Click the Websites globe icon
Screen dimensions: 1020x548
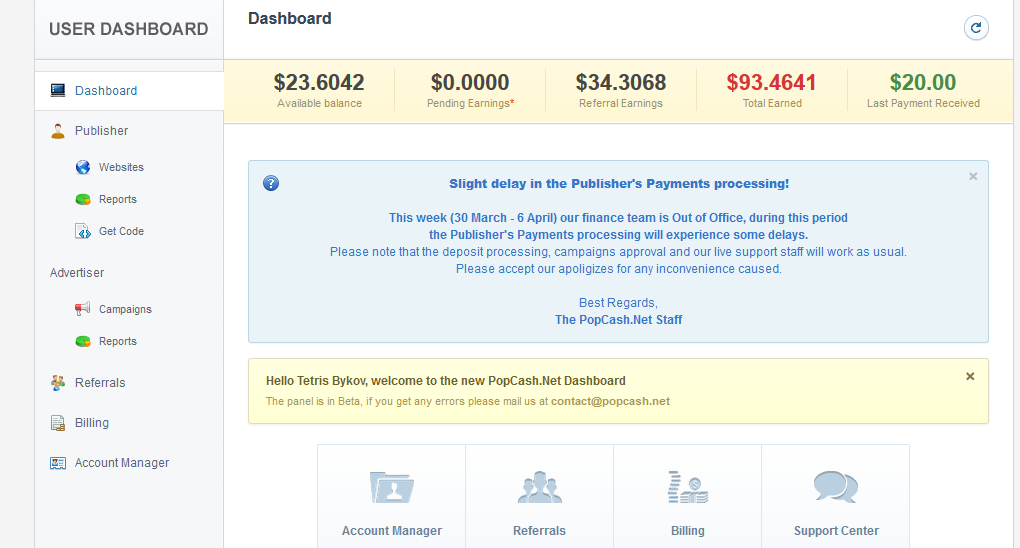coord(83,167)
